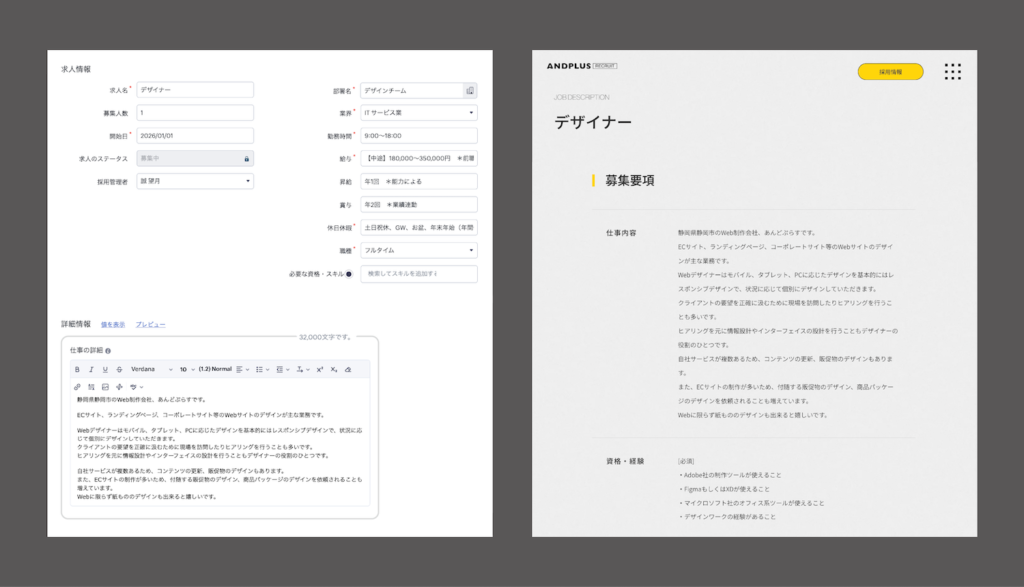Select the Italic icon in the editor toolbar
This screenshot has height=587, width=1024.
coord(92,368)
